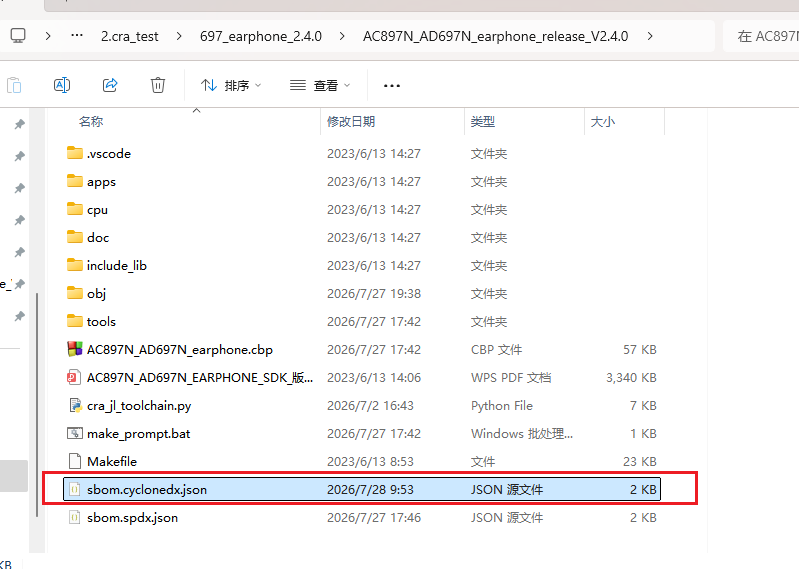Expand the chevron after 697_earphone_2.4.0
This screenshot has width=799, height=569.
click(342, 36)
